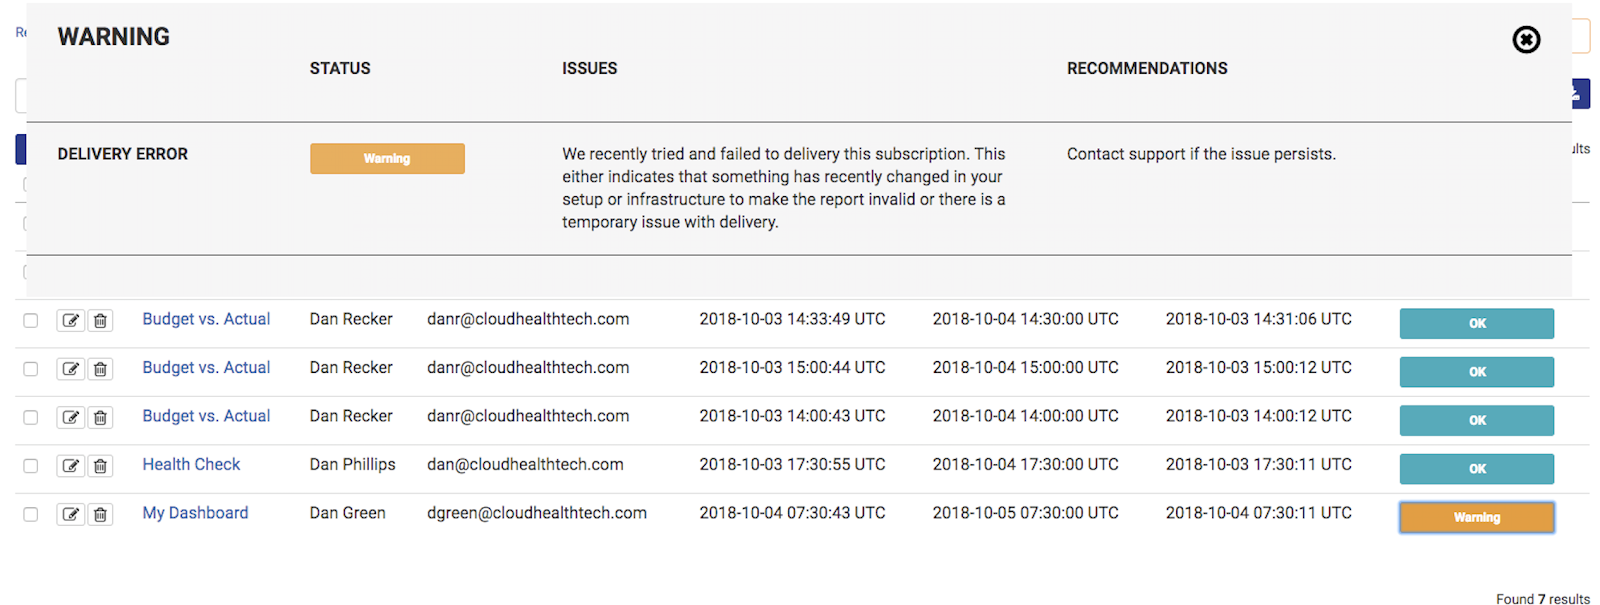The width and height of the screenshot is (1600, 605).
Task: Edit the My Dashboard subscription
Action: coord(70,514)
